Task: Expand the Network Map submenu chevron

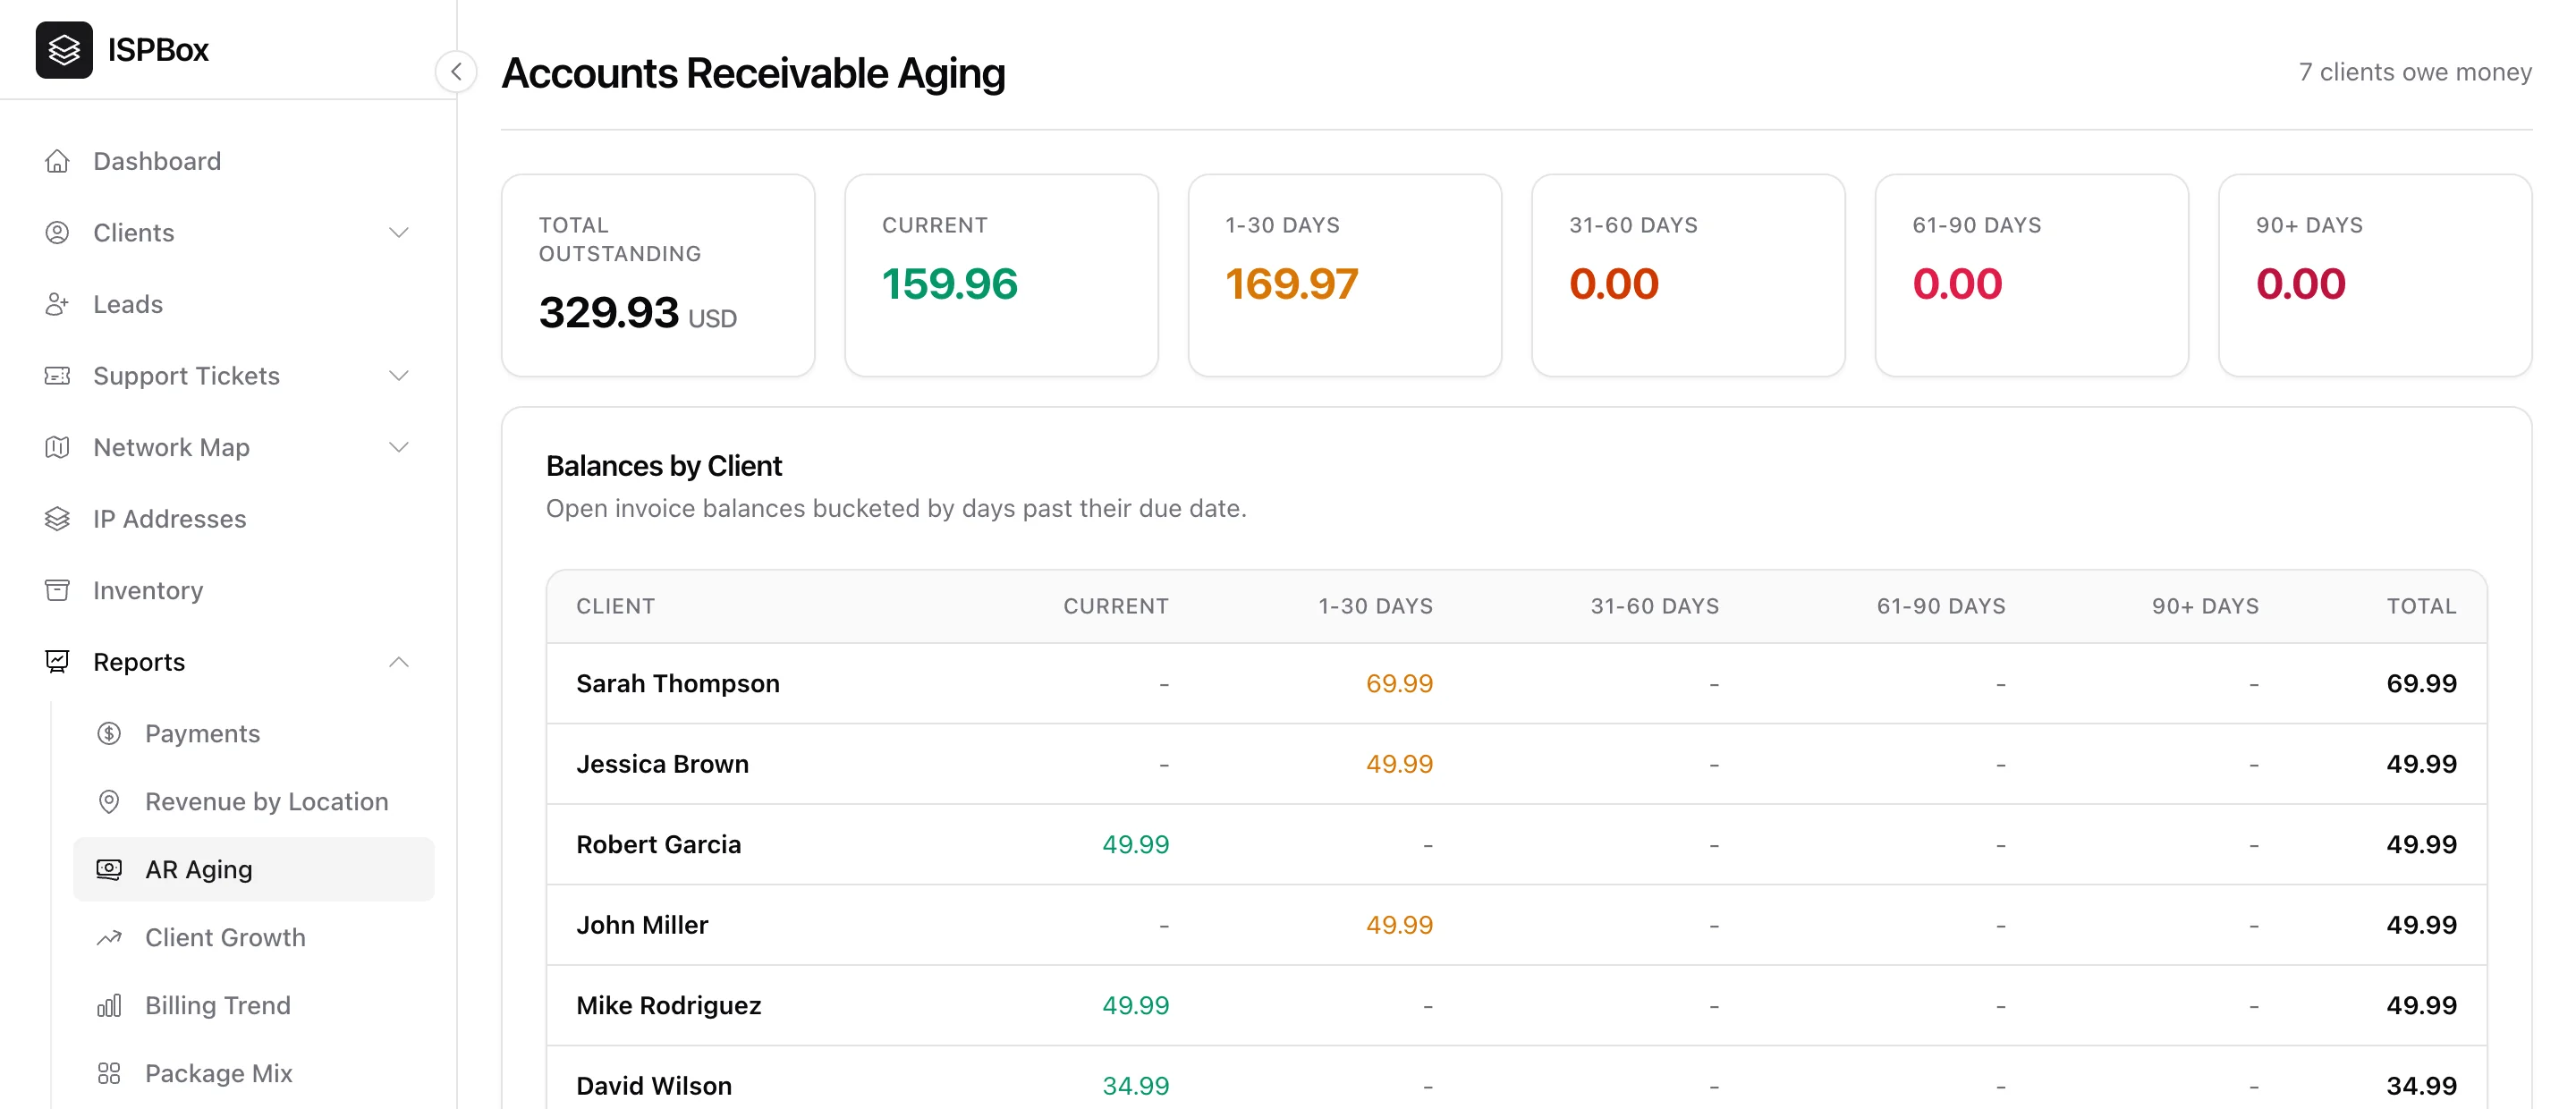Action: 399,447
